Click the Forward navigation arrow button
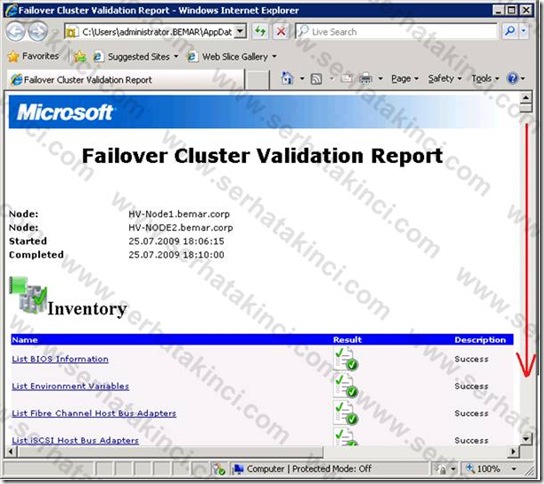 38,32
